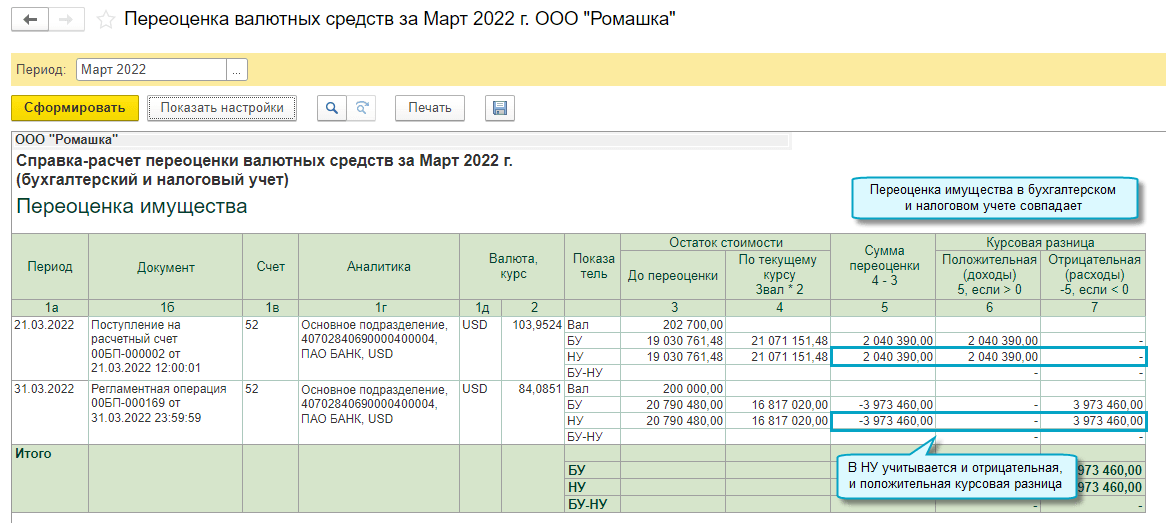1166x523 pixels.
Task: Click the exchange rate cell 84,0851
Action: click(x=533, y=389)
